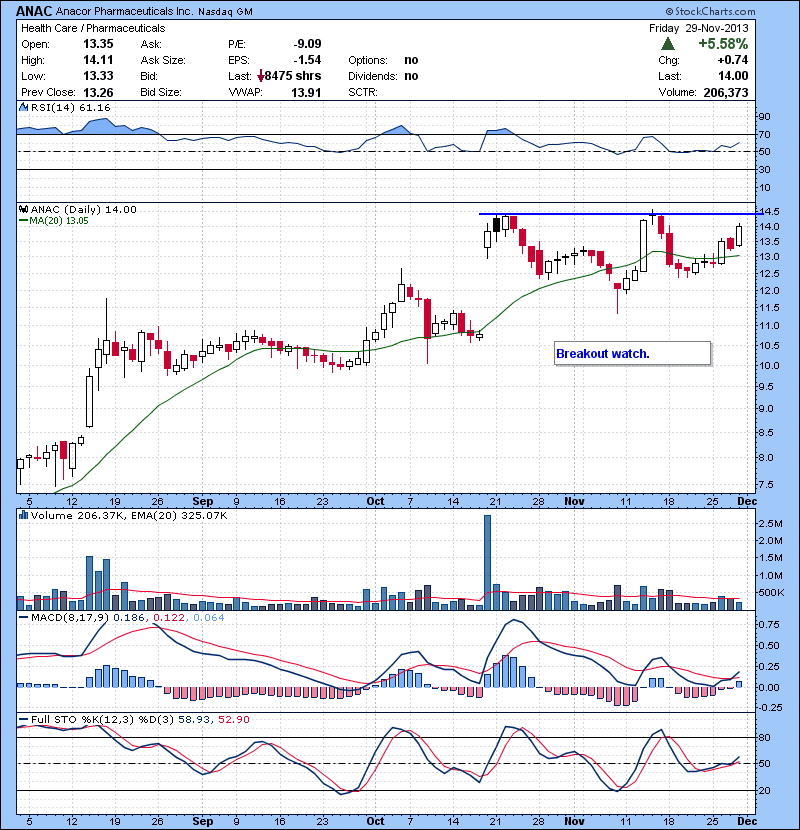This screenshot has width=800, height=830.
Task: Click the RSI 70 level axis label
Action: pos(765,134)
